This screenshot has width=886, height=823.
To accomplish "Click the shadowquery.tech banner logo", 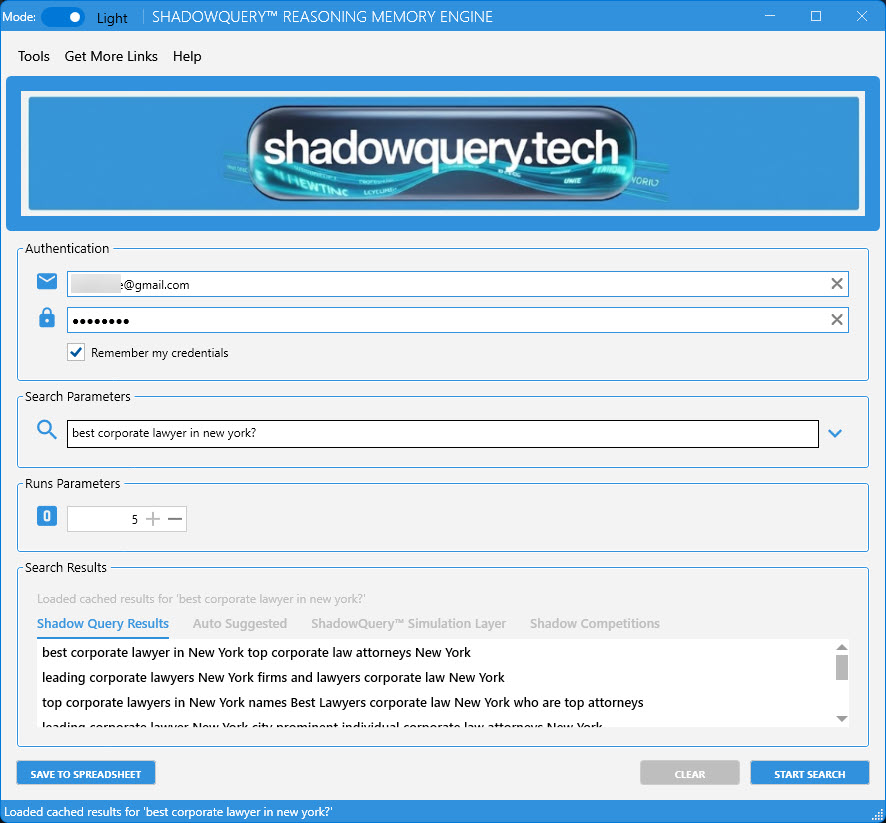I will (442, 153).
